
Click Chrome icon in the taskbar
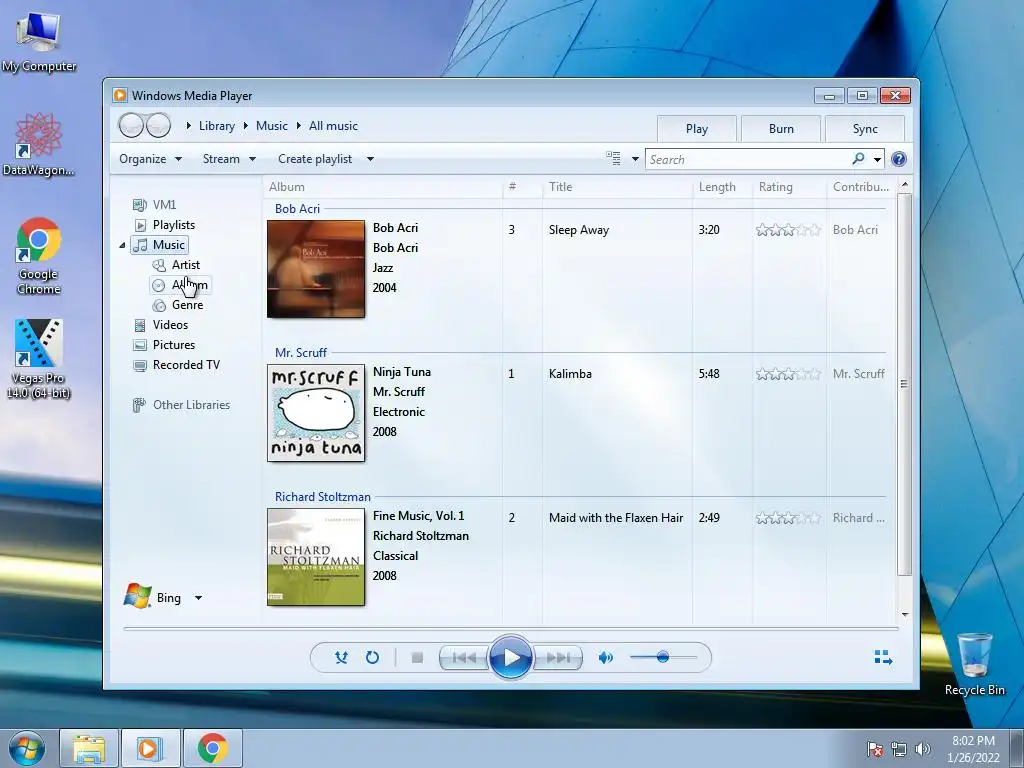pos(212,748)
